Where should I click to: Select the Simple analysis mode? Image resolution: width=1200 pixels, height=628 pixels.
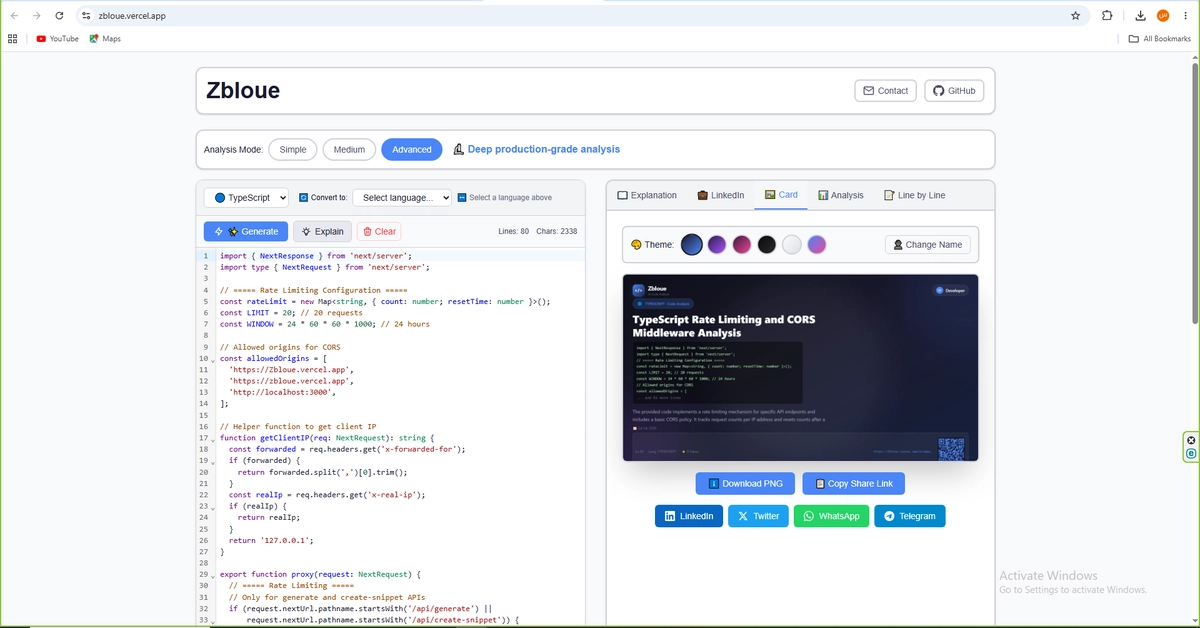(293, 149)
